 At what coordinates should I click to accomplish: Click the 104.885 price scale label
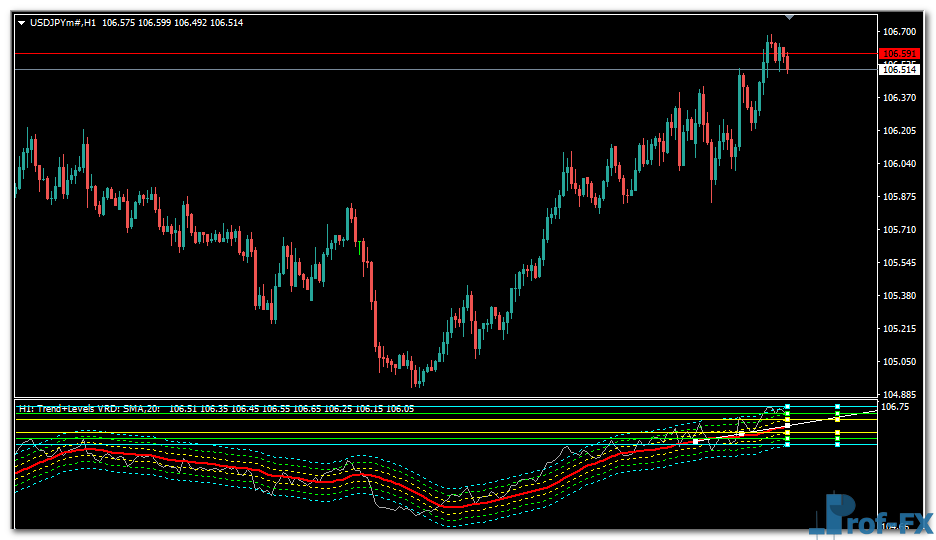coord(900,395)
